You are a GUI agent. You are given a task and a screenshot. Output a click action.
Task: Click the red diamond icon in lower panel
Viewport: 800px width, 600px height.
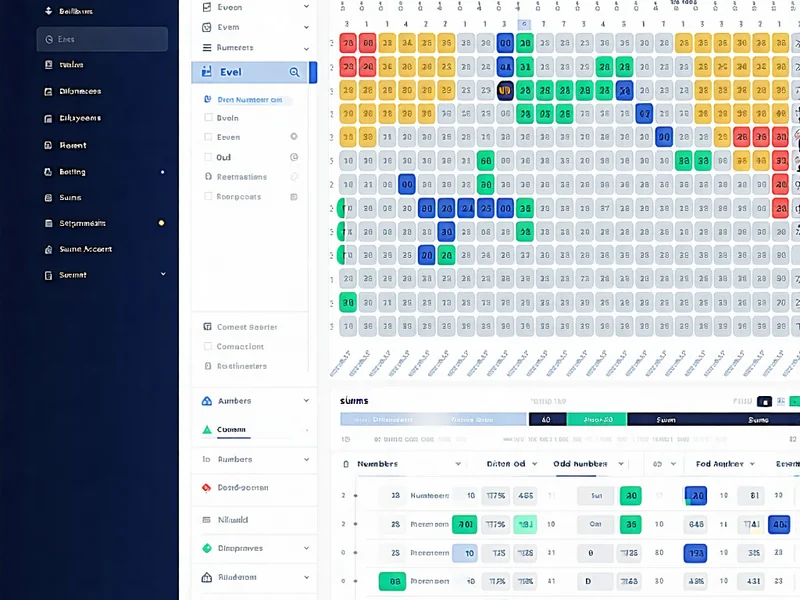pyautogui.click(x=207, y=488)
